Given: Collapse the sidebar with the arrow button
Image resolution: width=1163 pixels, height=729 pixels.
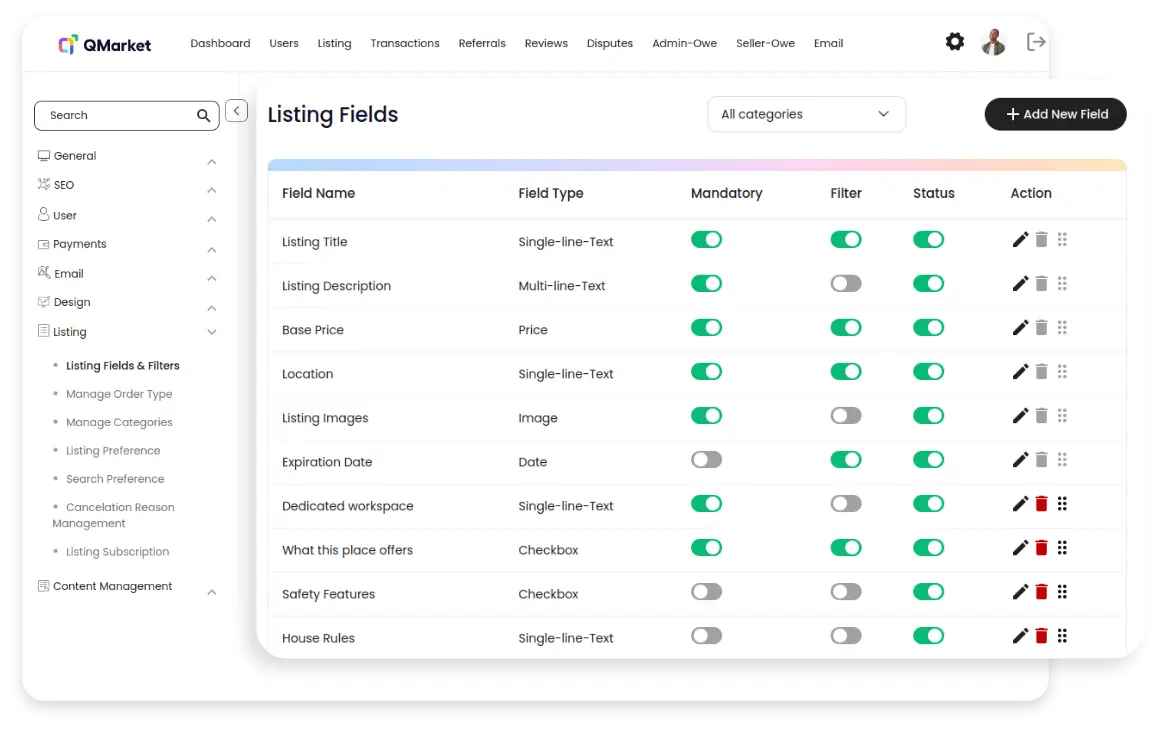Looking at the screenshot, I should (x=236, y=111).
